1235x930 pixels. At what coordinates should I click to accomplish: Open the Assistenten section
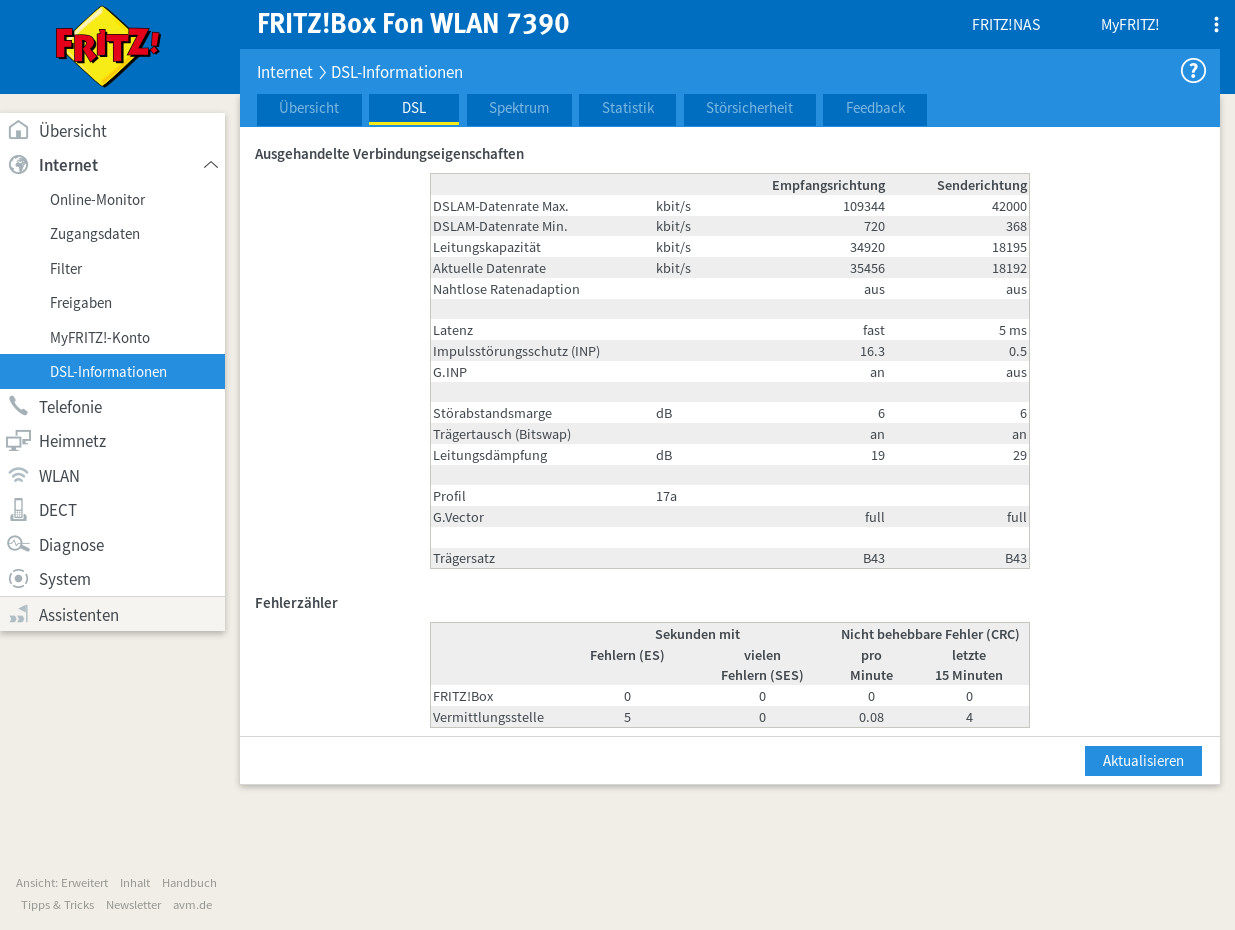[x=78, y=615]
